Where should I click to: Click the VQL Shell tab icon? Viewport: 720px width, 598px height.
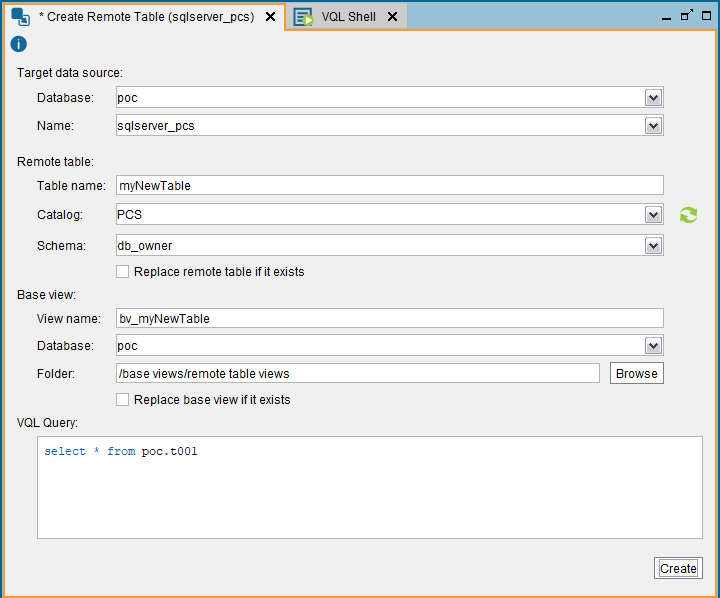[x=303, y=17]
